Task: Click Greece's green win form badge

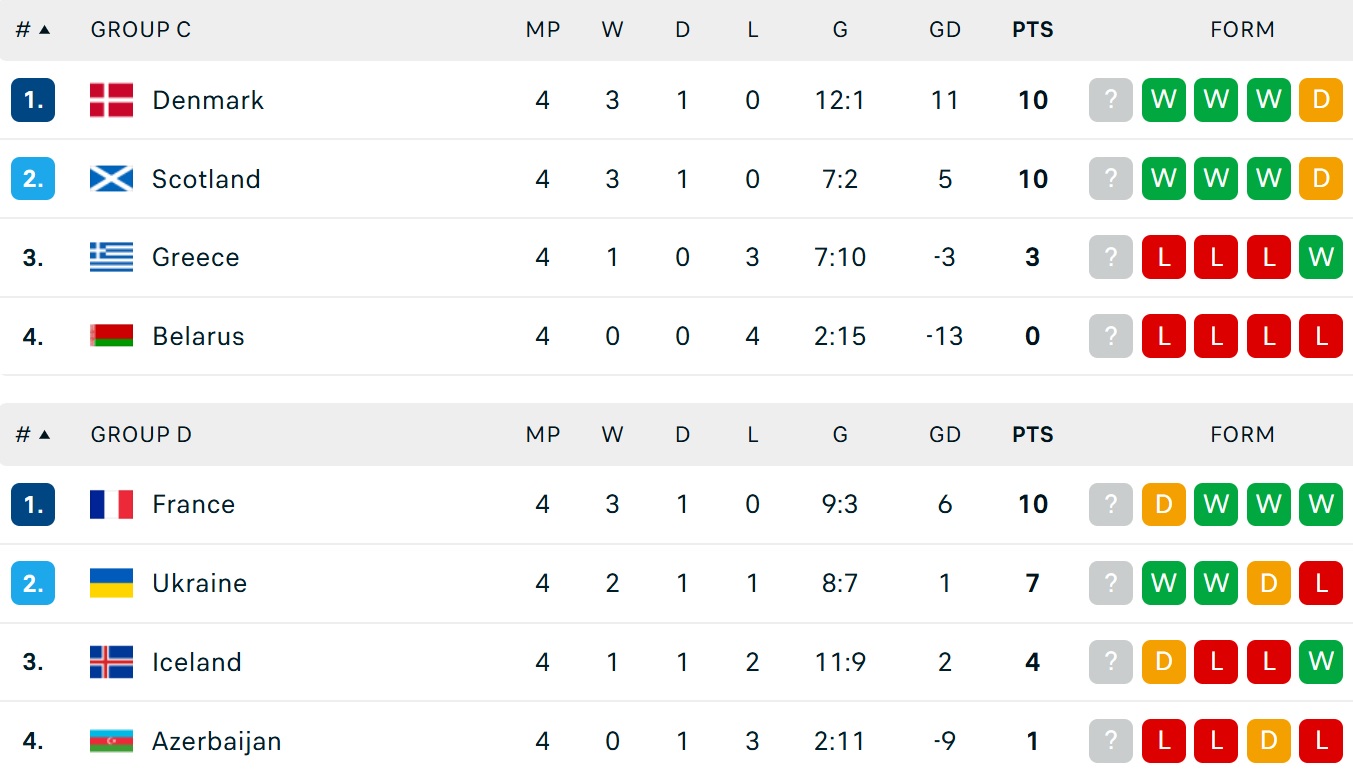Action: pos(1320,257)
